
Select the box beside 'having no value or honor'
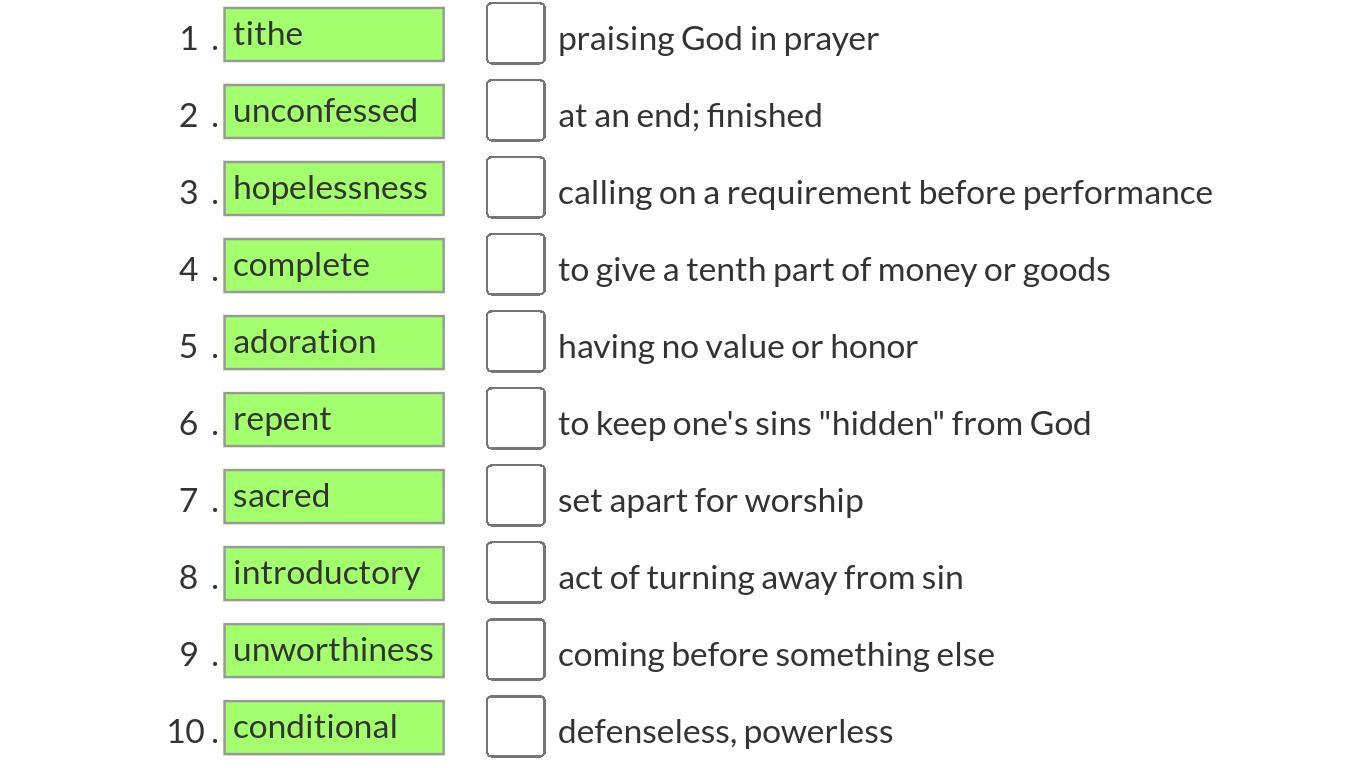pyautogui.click(x=516, y=342)
